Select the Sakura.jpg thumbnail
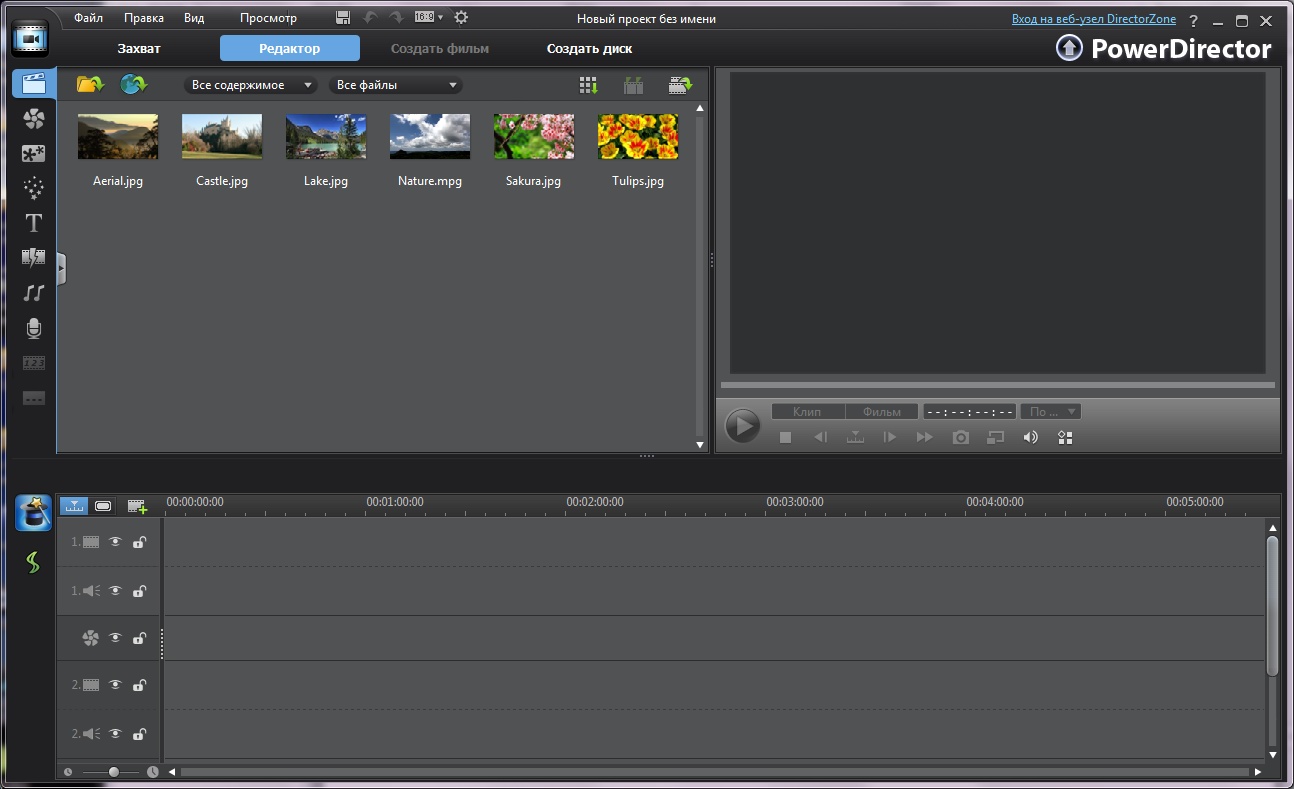Viewport: 1294px width, 789px height. coord(533,137)
